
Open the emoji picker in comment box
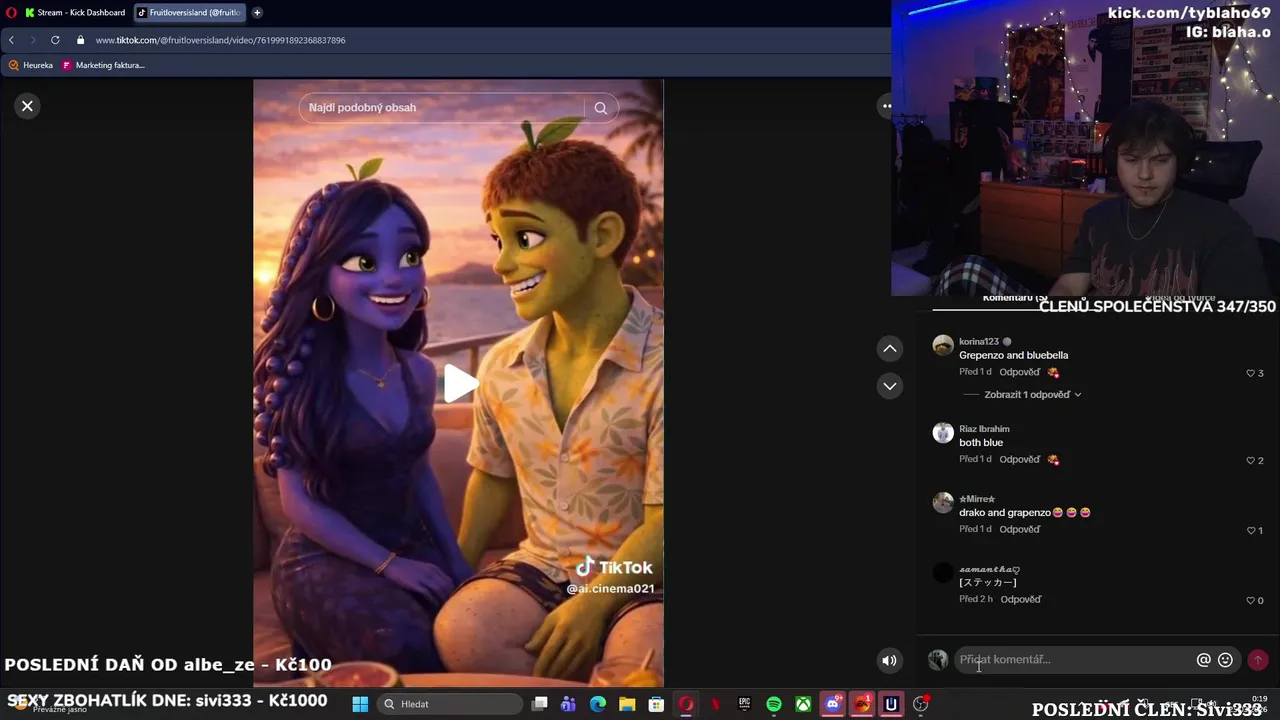[x=1225, y=660]
